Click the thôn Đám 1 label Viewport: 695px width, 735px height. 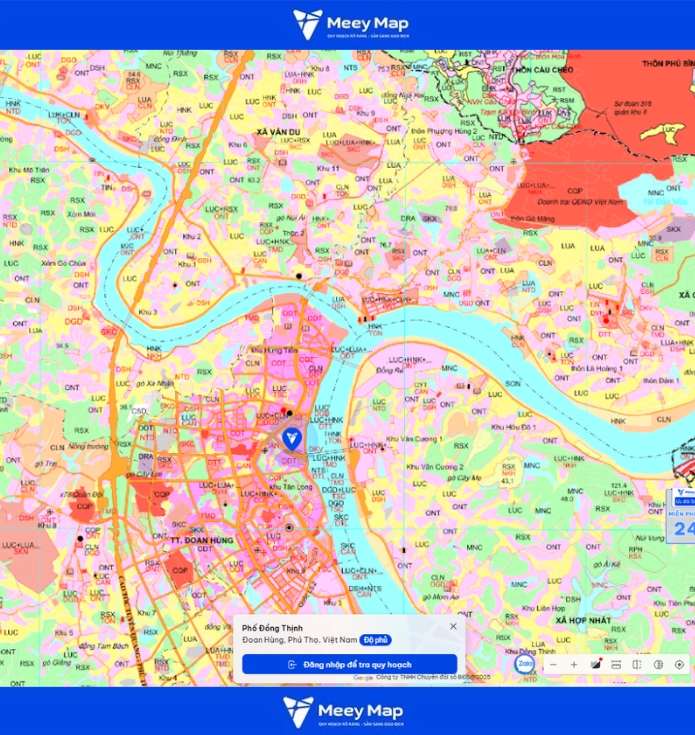coord(661,381)
